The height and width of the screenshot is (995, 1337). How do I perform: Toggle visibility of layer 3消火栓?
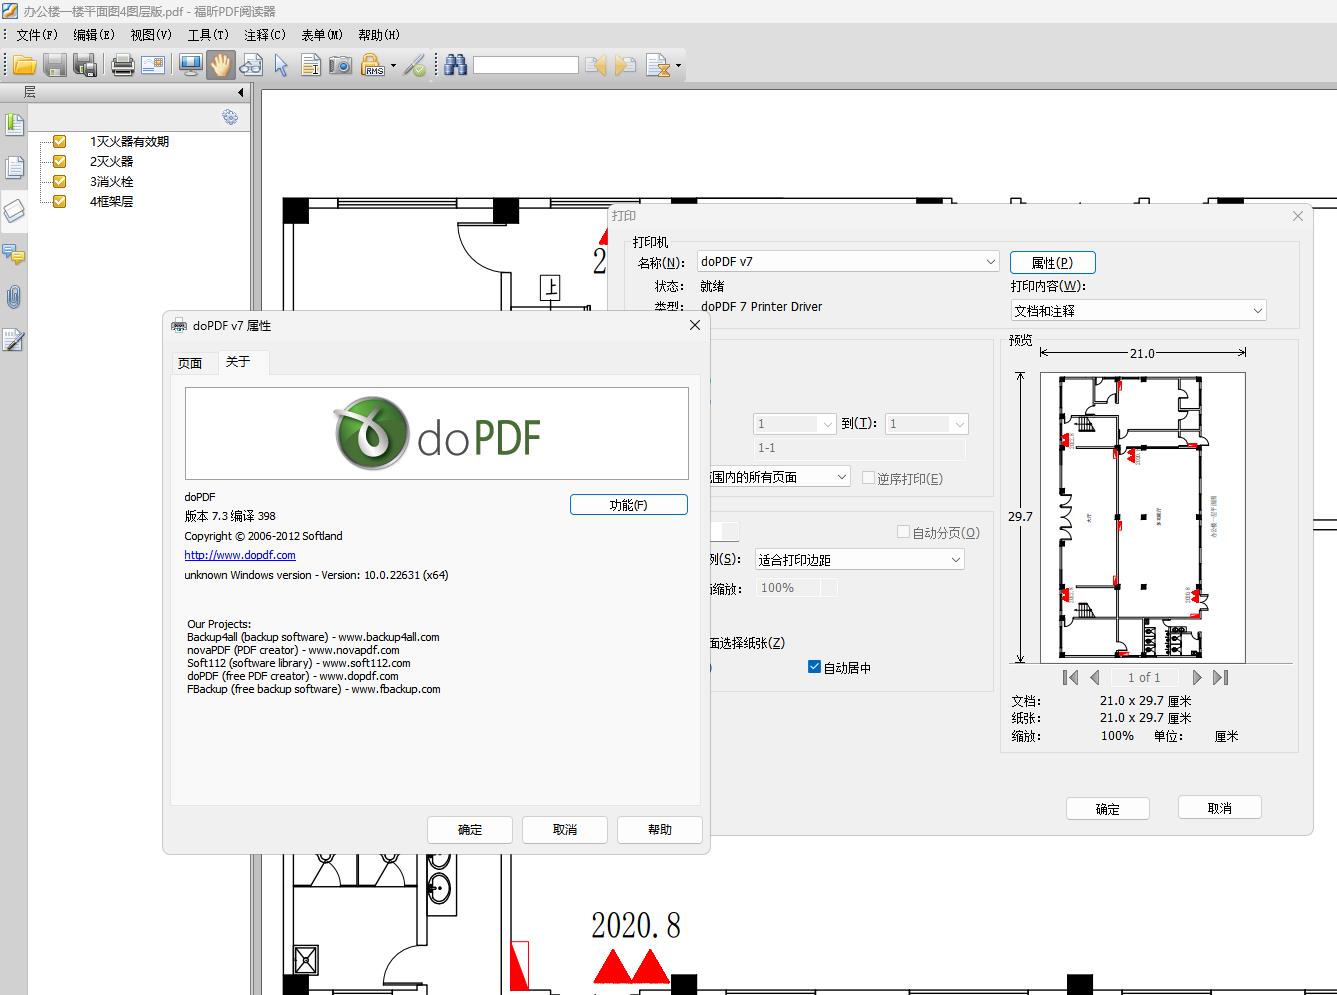(60, 182)
